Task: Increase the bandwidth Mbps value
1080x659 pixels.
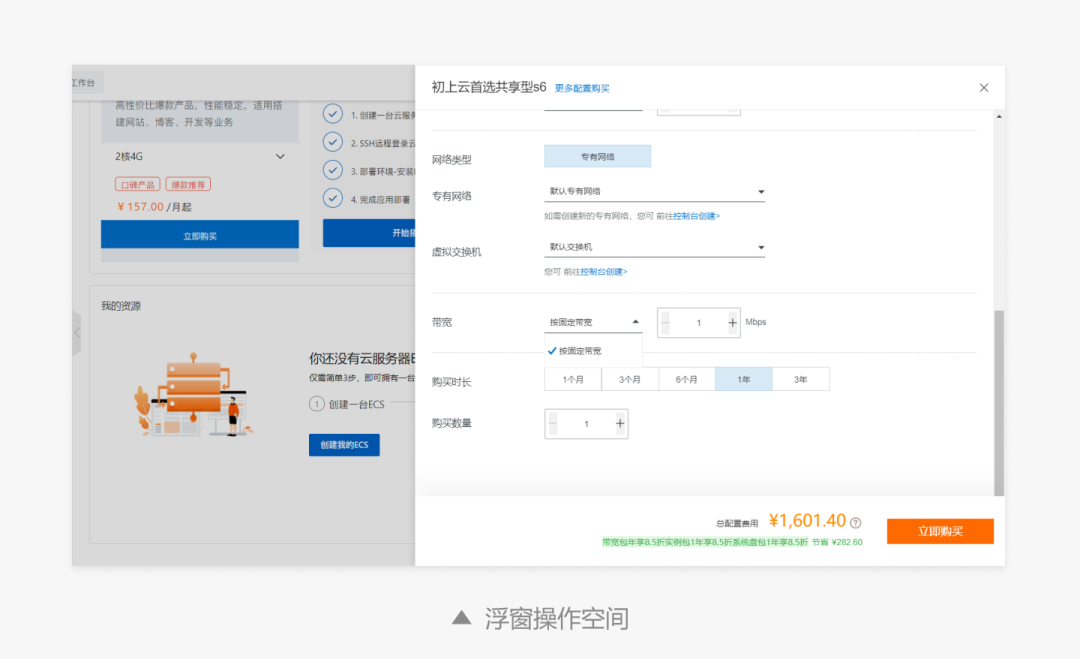Action: click(732, 322)
